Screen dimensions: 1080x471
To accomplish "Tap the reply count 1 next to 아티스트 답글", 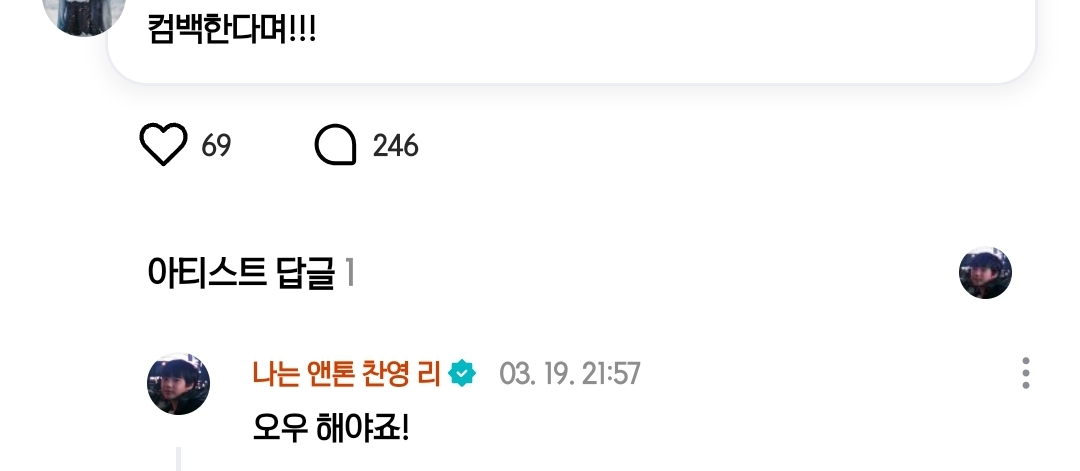I will [350, 273].
